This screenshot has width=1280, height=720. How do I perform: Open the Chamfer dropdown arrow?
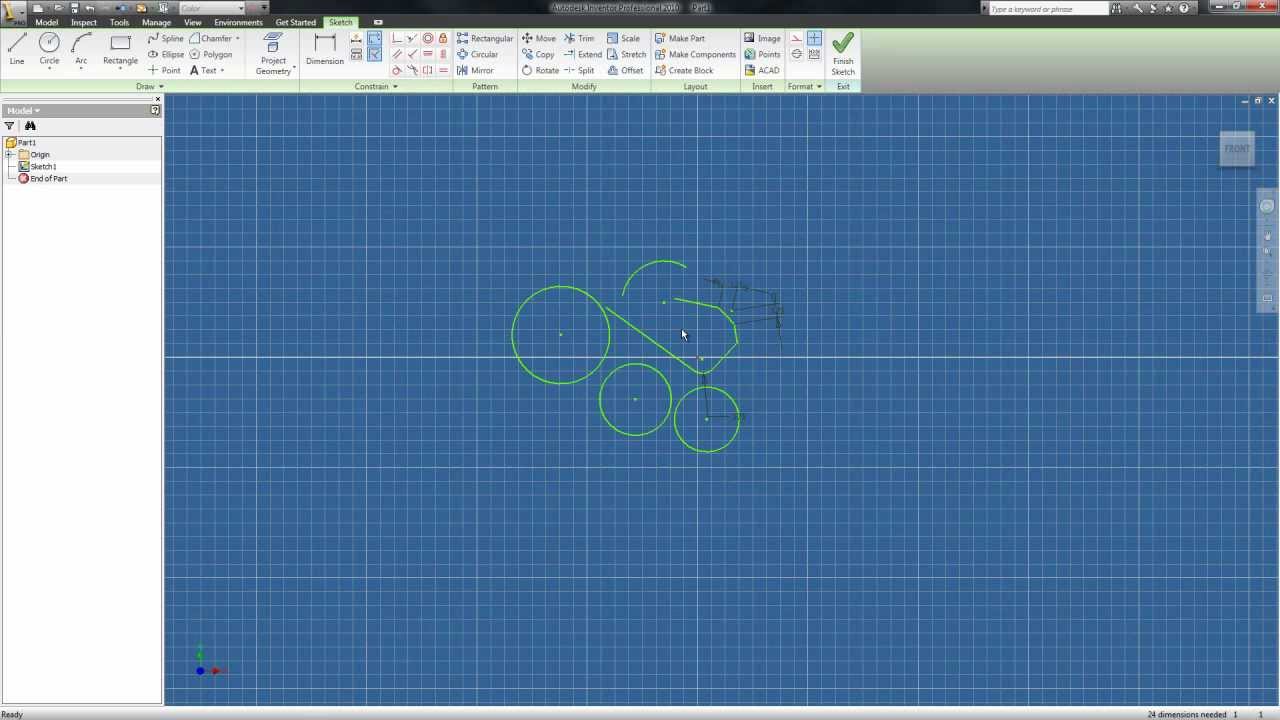coord(238,38)
